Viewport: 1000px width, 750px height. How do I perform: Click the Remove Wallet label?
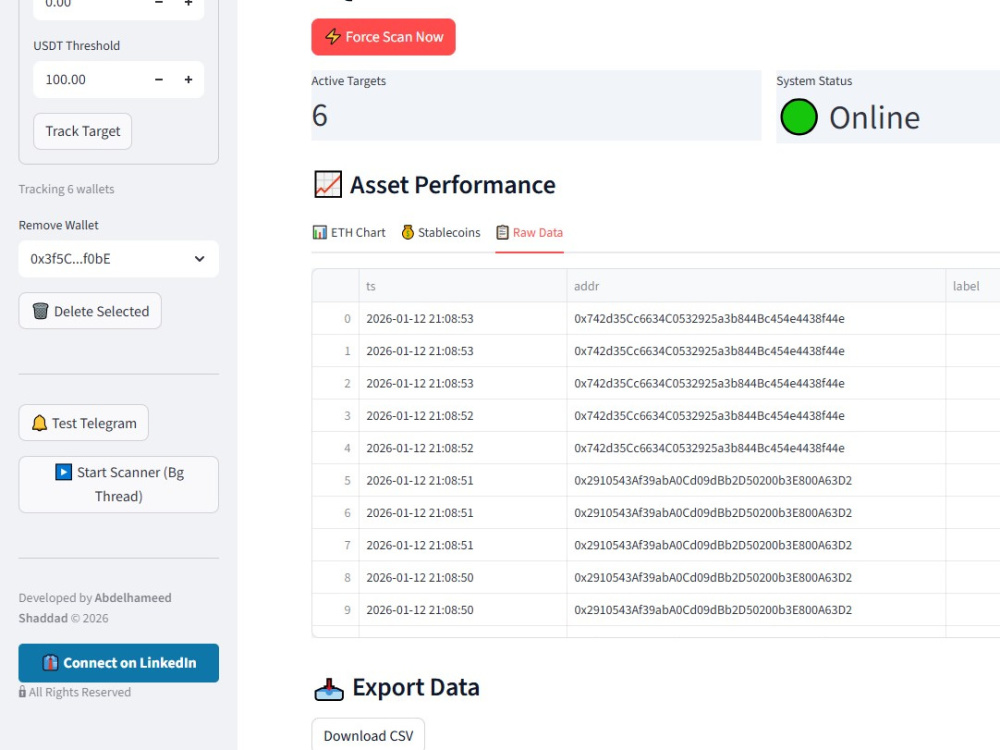[59, 225]
